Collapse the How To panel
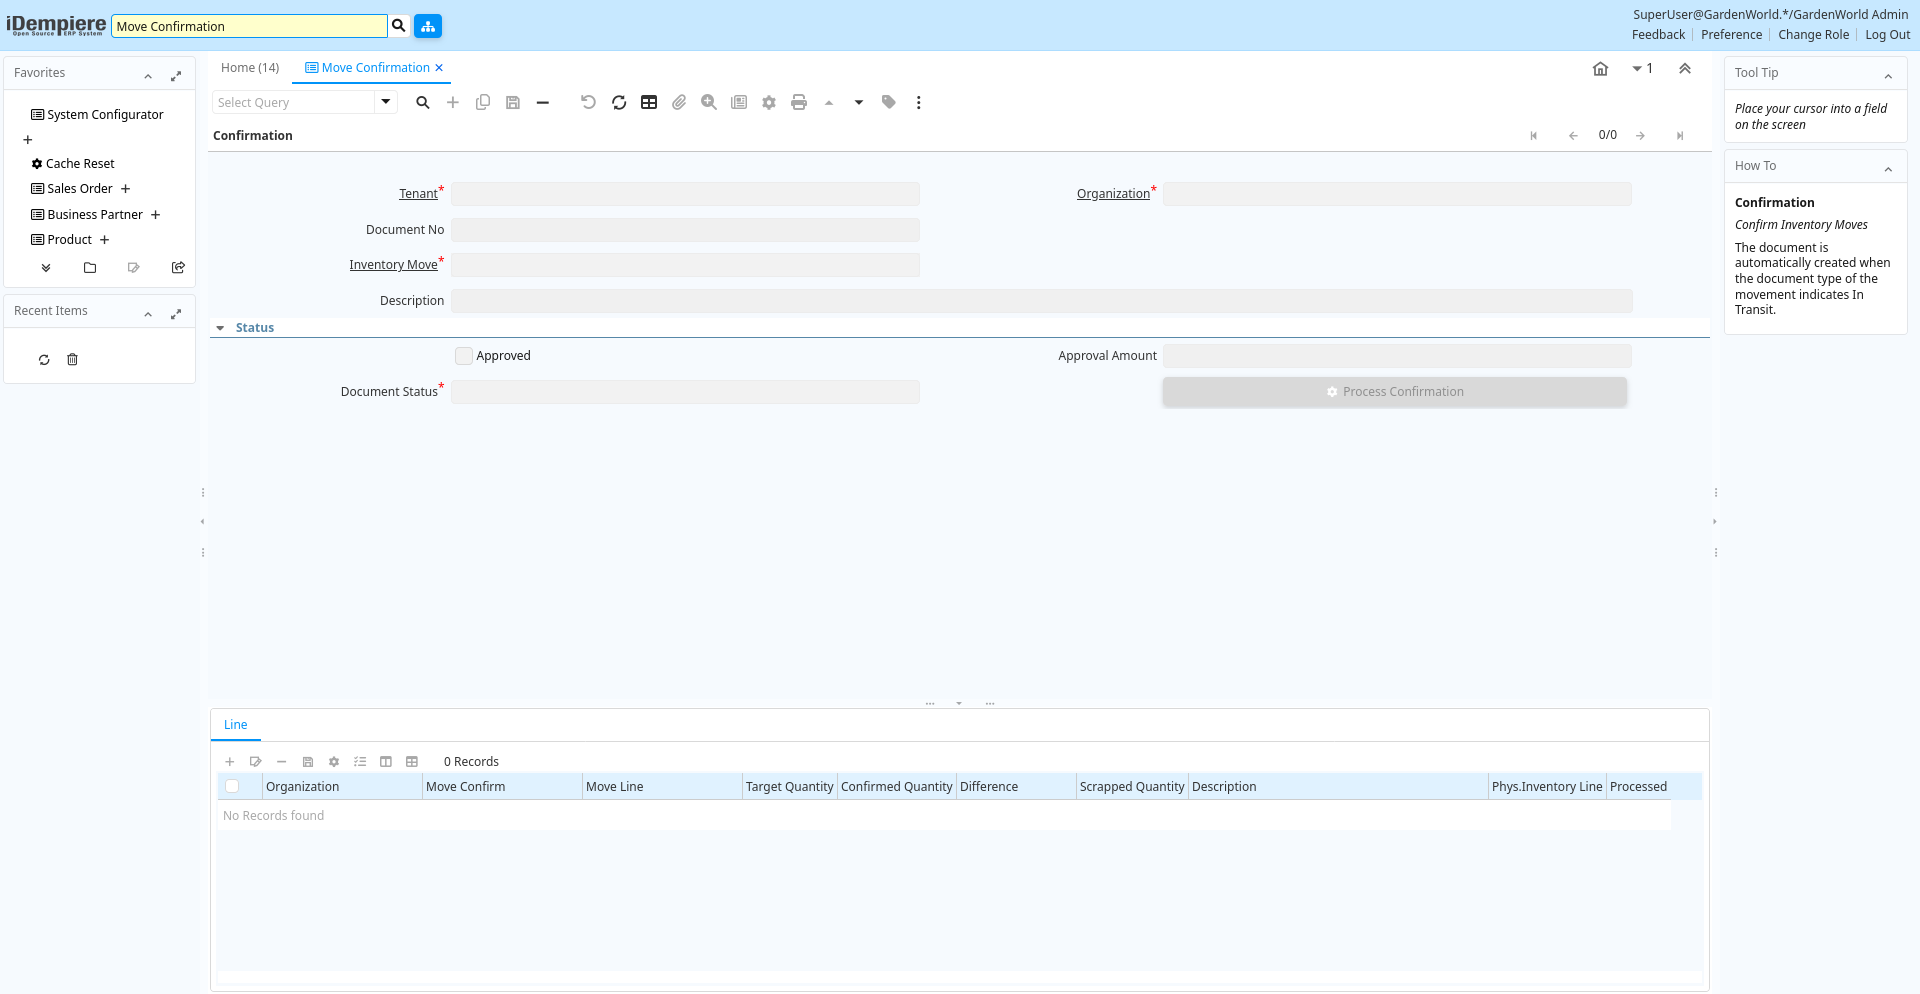The image size is (1920, 994). point(1888,169)
